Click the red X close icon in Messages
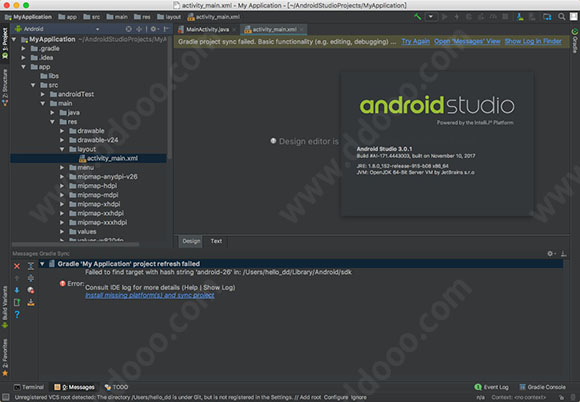 tap(17, 266)
